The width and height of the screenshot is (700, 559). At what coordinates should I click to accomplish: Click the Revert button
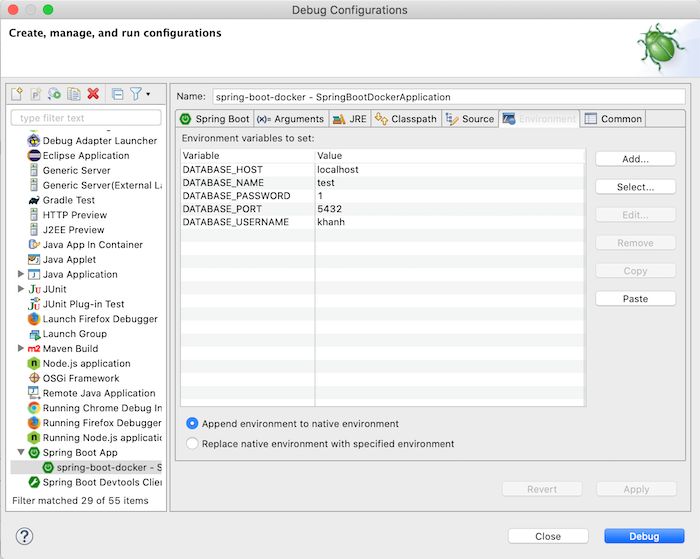coord(542,489)
